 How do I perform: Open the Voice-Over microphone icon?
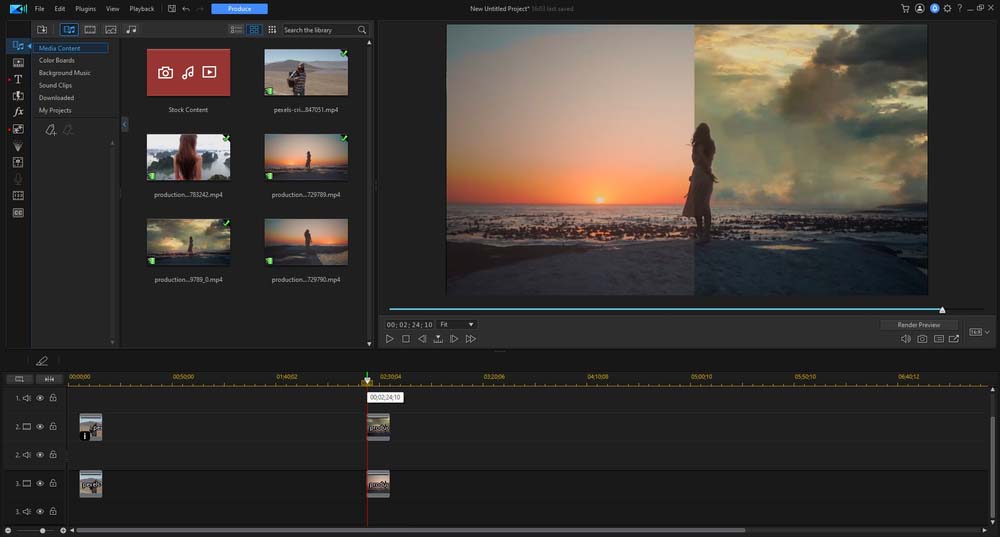click(18, 179)
